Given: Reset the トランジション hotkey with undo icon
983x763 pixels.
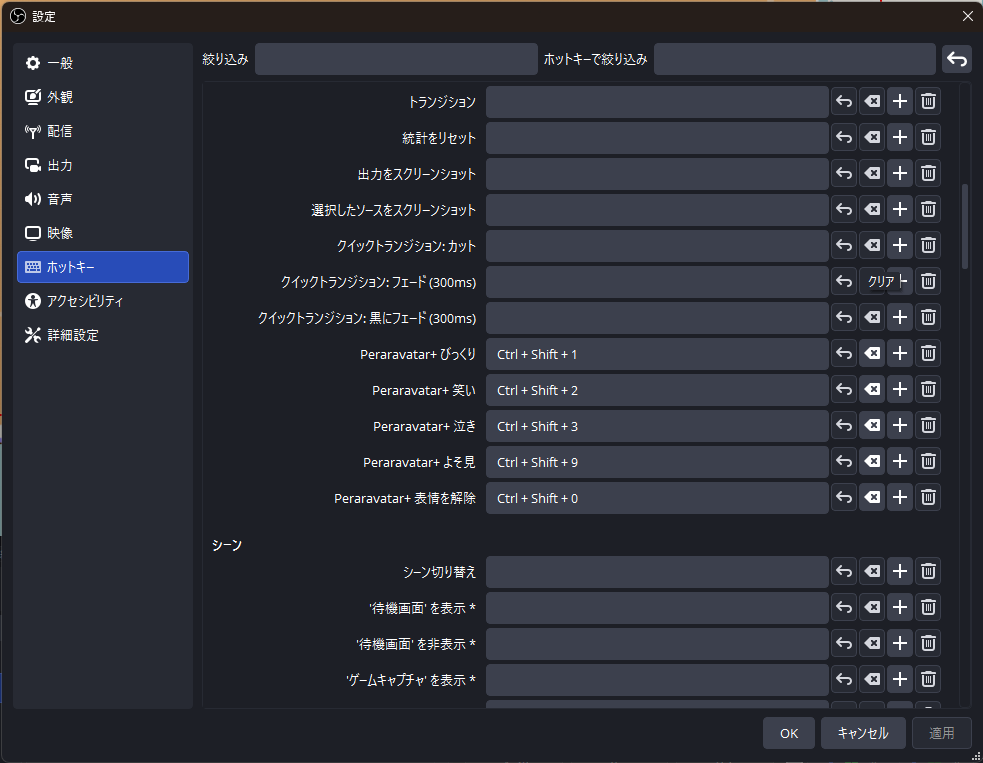Looking at the screenshot, I should tap(844, 101).
